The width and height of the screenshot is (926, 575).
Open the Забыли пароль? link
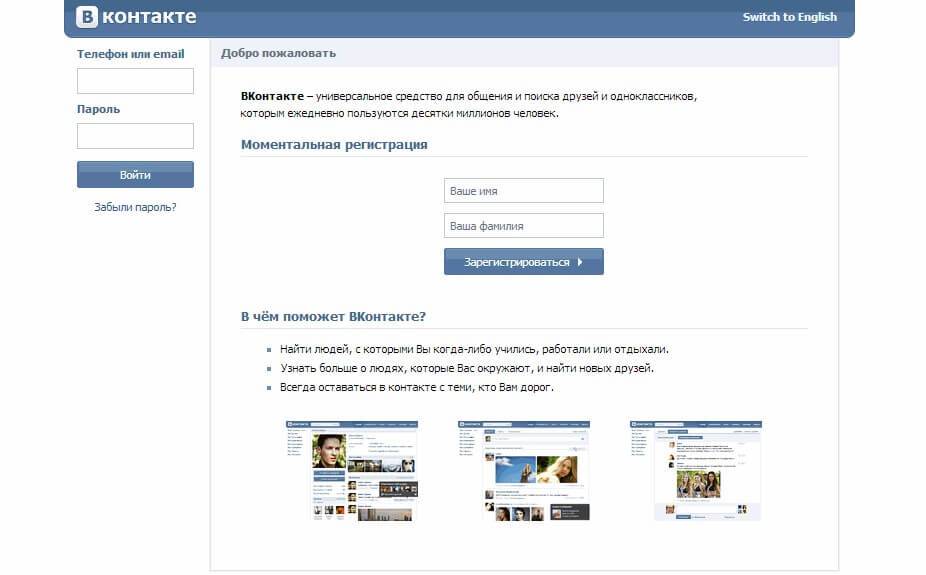click(x=135, y=207)
